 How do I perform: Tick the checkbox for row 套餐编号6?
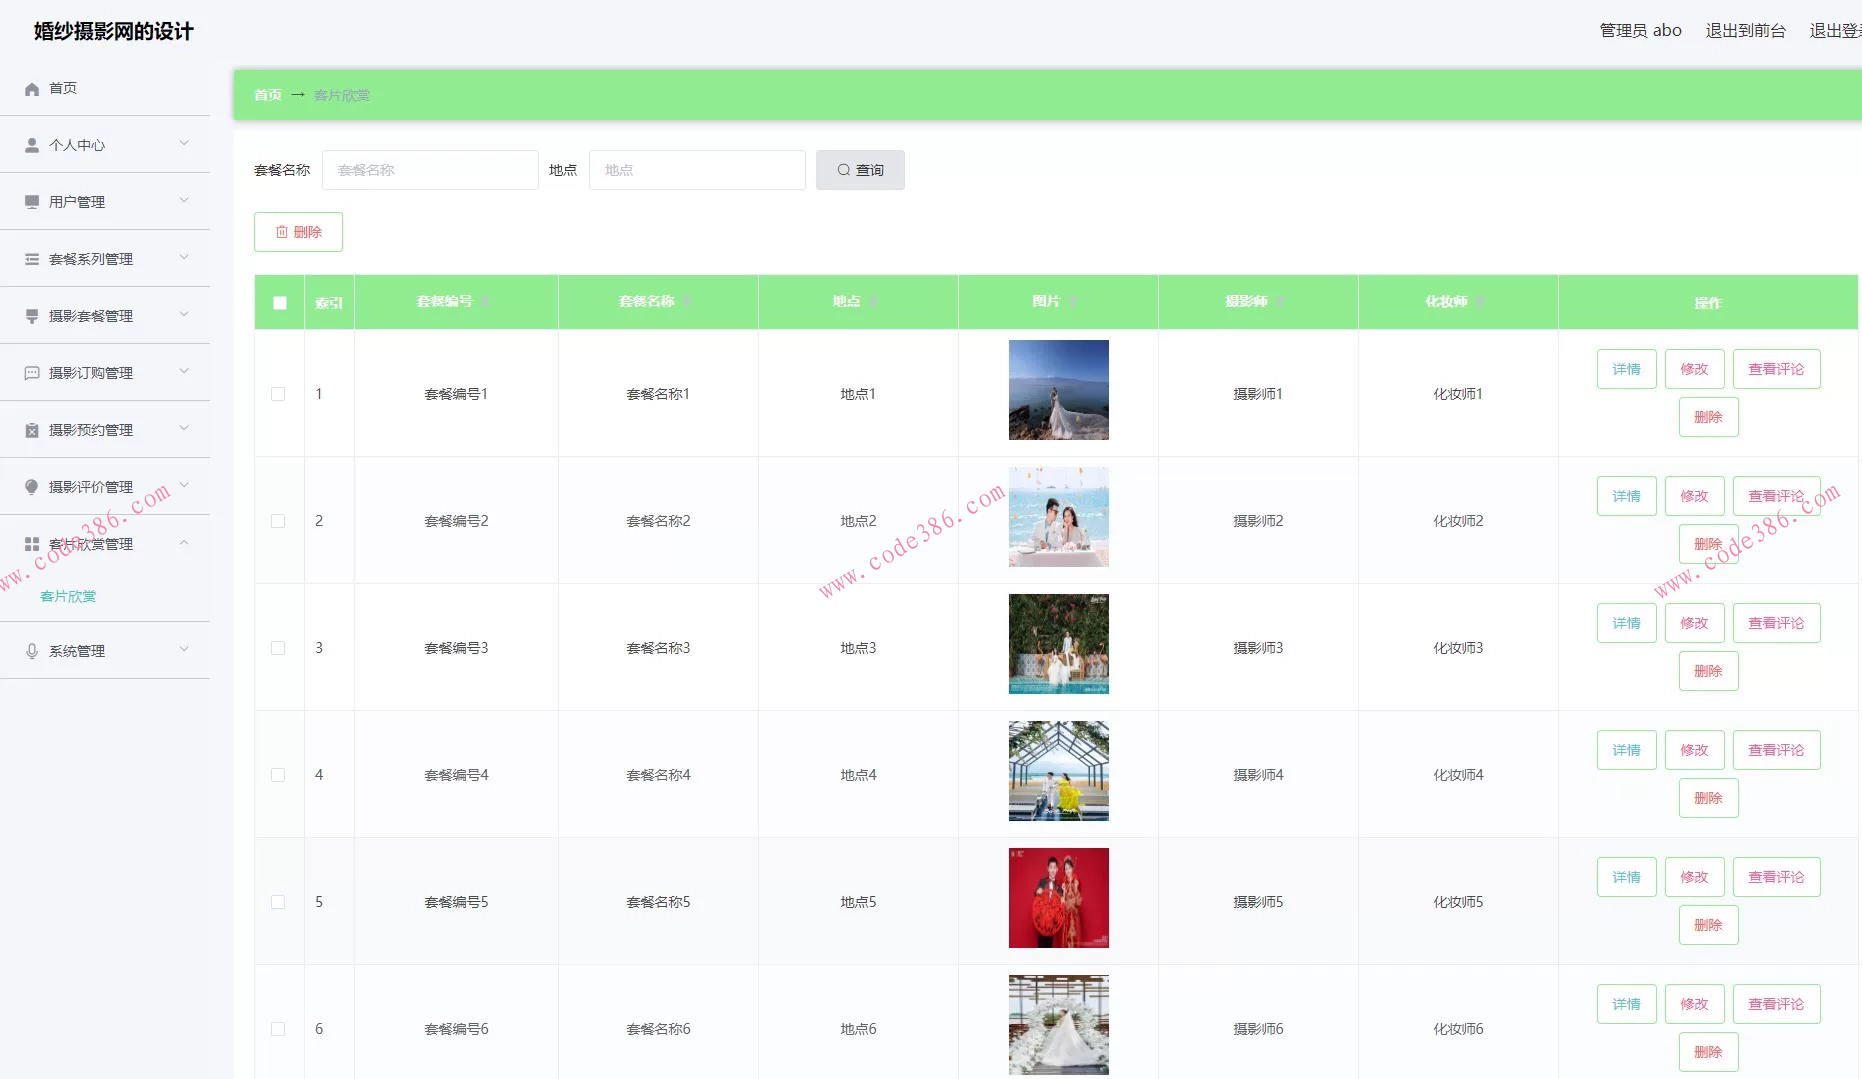point(278,1029)
